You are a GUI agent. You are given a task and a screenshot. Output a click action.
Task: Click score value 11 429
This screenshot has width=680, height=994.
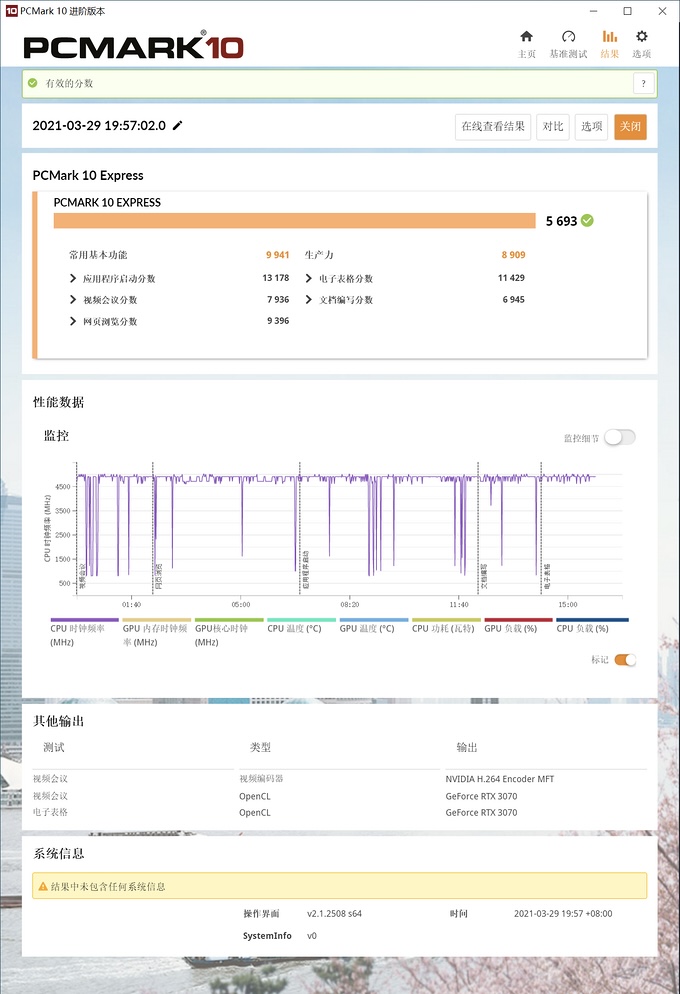(511, 278)
